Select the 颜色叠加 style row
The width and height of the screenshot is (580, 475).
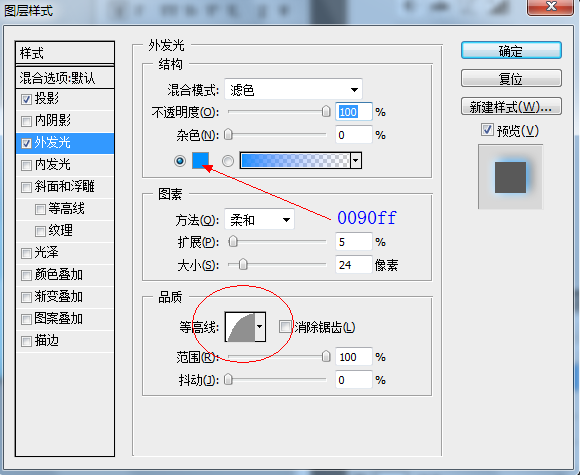[65, 275]
